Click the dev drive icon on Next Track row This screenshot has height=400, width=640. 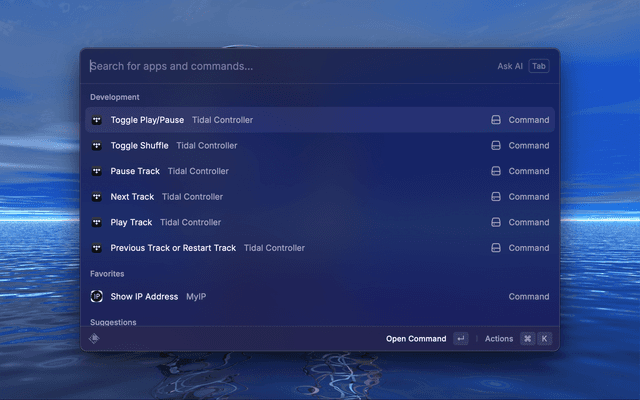click(495, 197)
